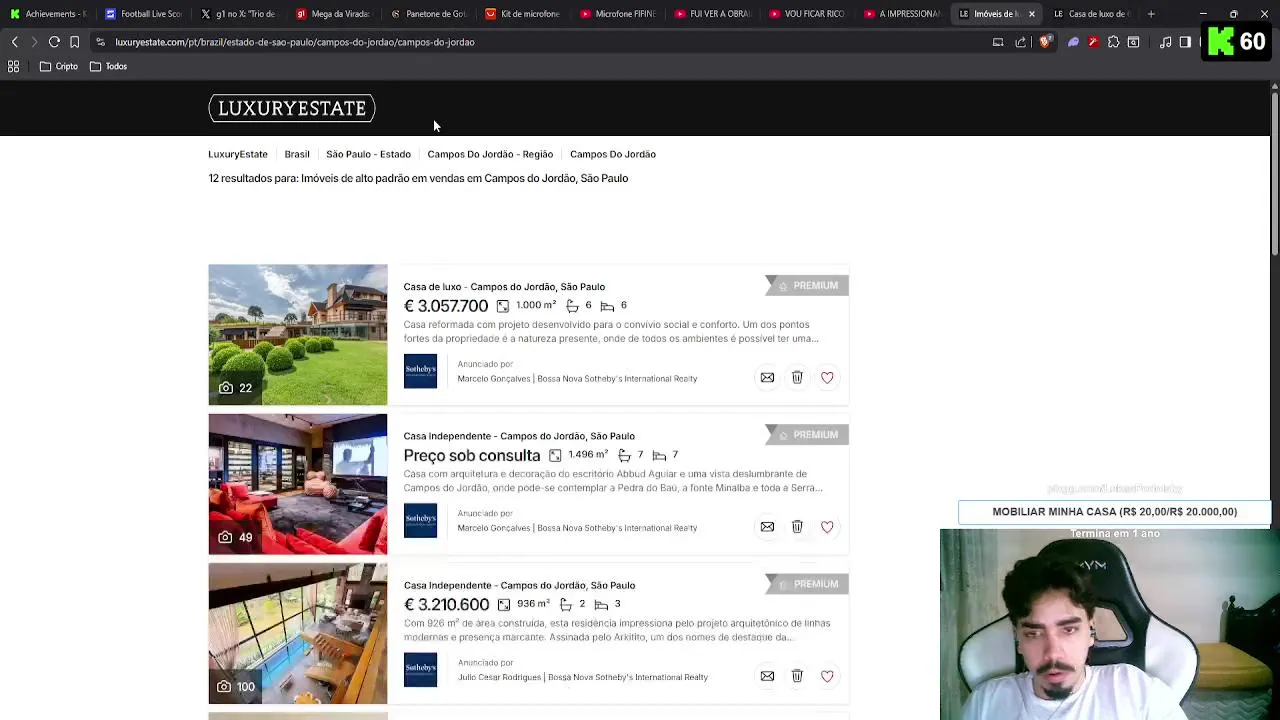Click Sotheby's logo on Julio Cesar Rodrigues listing

(420, 669)
